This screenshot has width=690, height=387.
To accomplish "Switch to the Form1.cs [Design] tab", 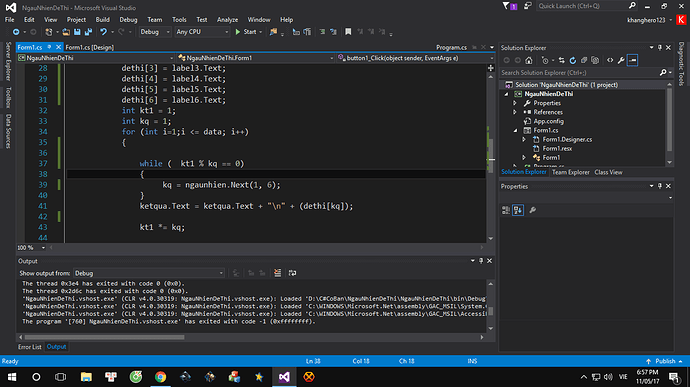I will click(x=89, y=48).
